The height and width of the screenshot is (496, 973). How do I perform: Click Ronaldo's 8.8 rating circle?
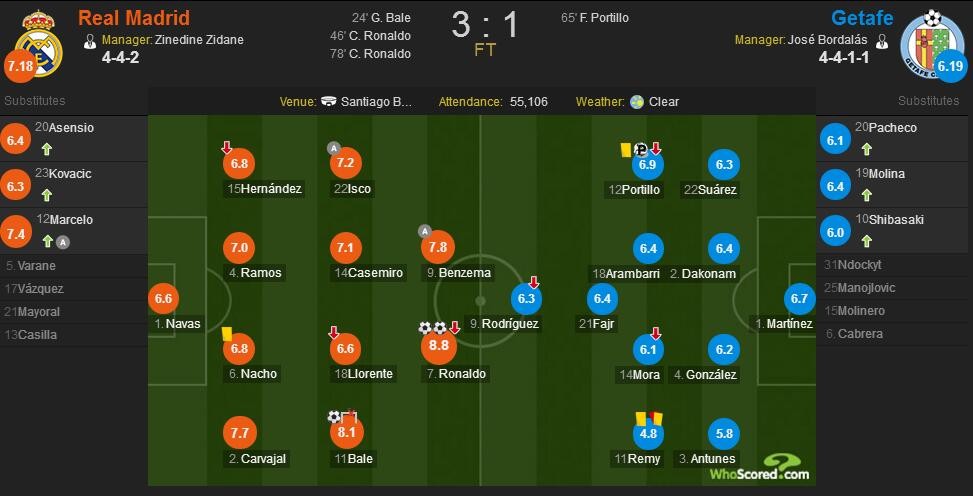point(438,346)
